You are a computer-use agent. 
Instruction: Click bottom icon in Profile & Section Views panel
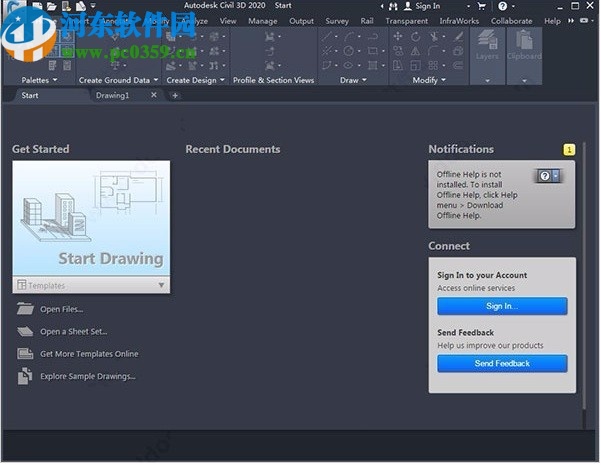coord(270,66)
